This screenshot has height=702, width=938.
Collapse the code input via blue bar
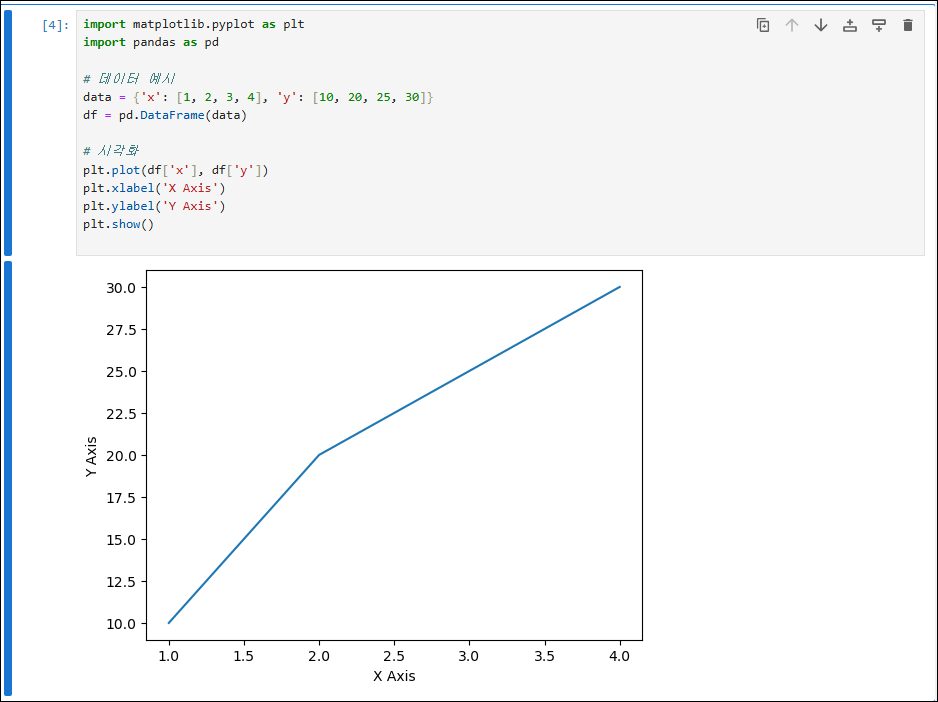pos(8,133)
